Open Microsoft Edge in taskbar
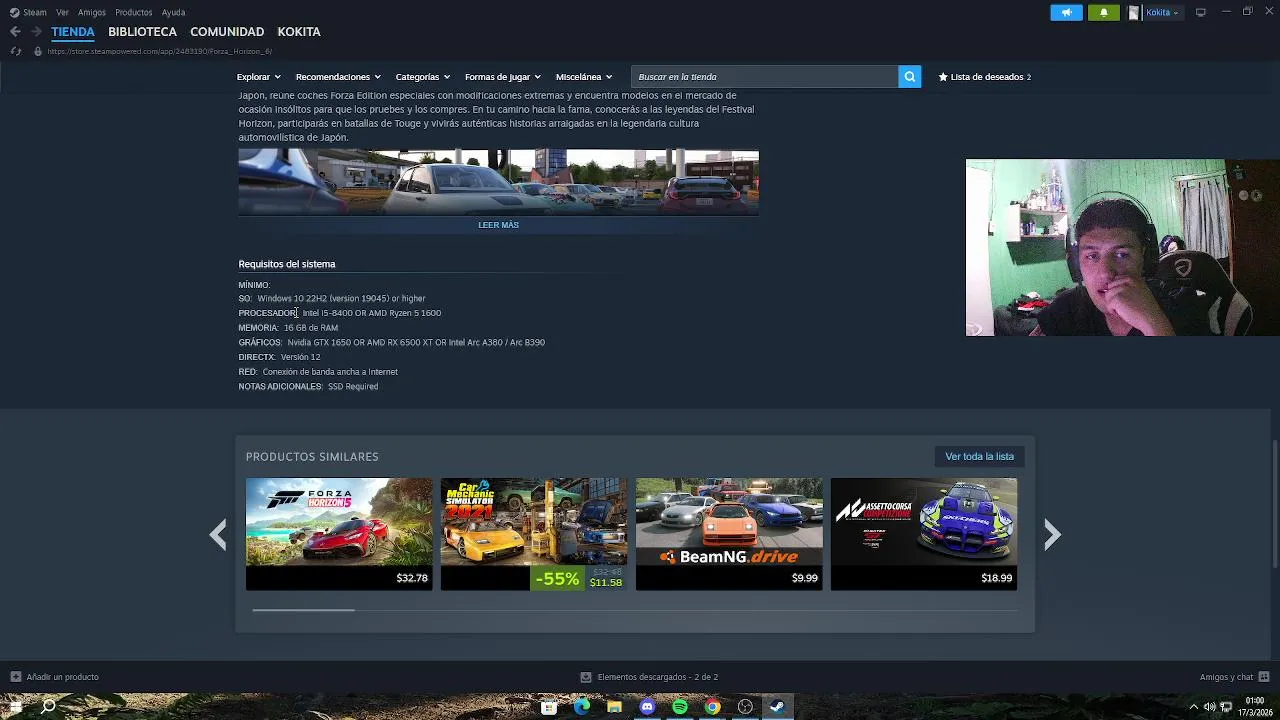Image resolution: width=1280 pixels, height=720 pixels. pyautogui.click(x=582, y=707)
